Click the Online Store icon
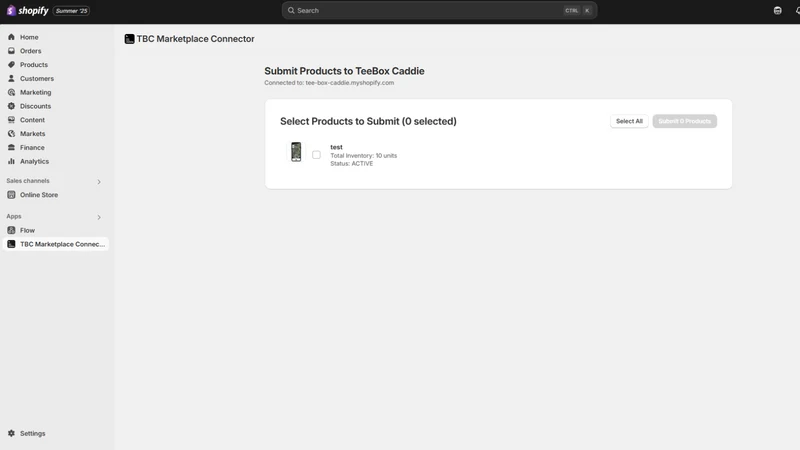This screenshot has height=450, width=800. (11, 195)
